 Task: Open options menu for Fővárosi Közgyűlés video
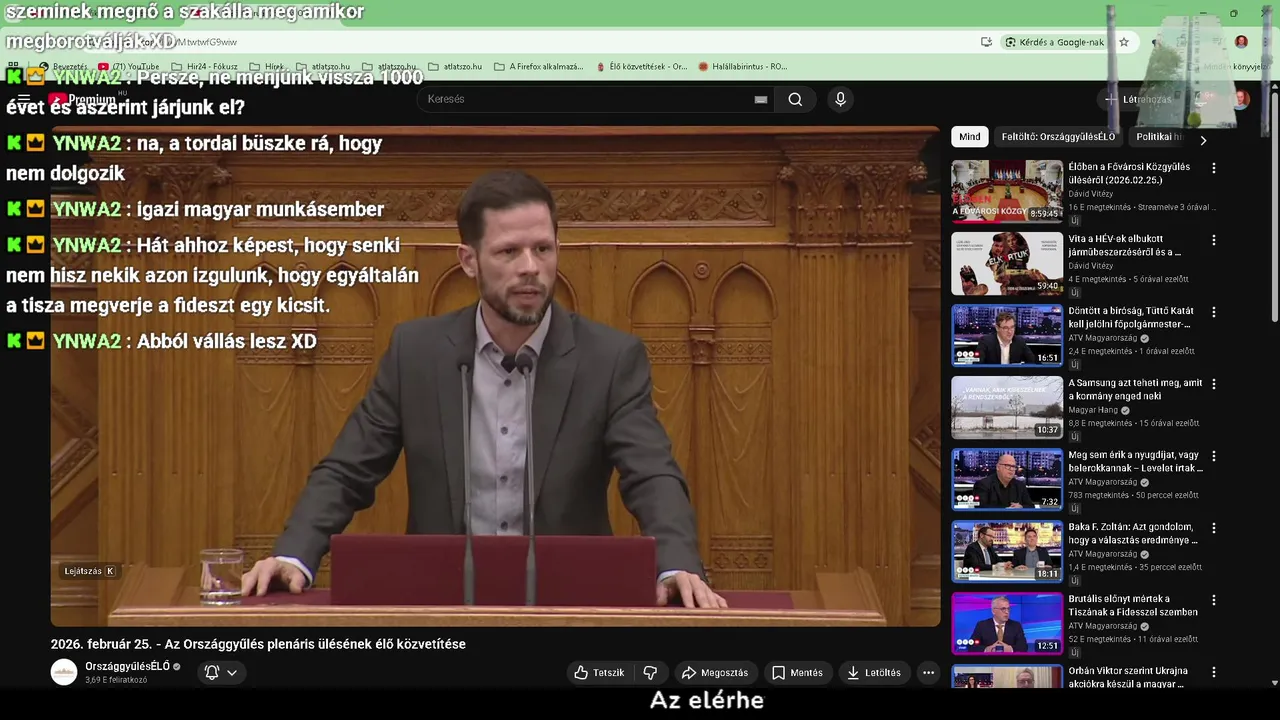[x=1214, y=168]
